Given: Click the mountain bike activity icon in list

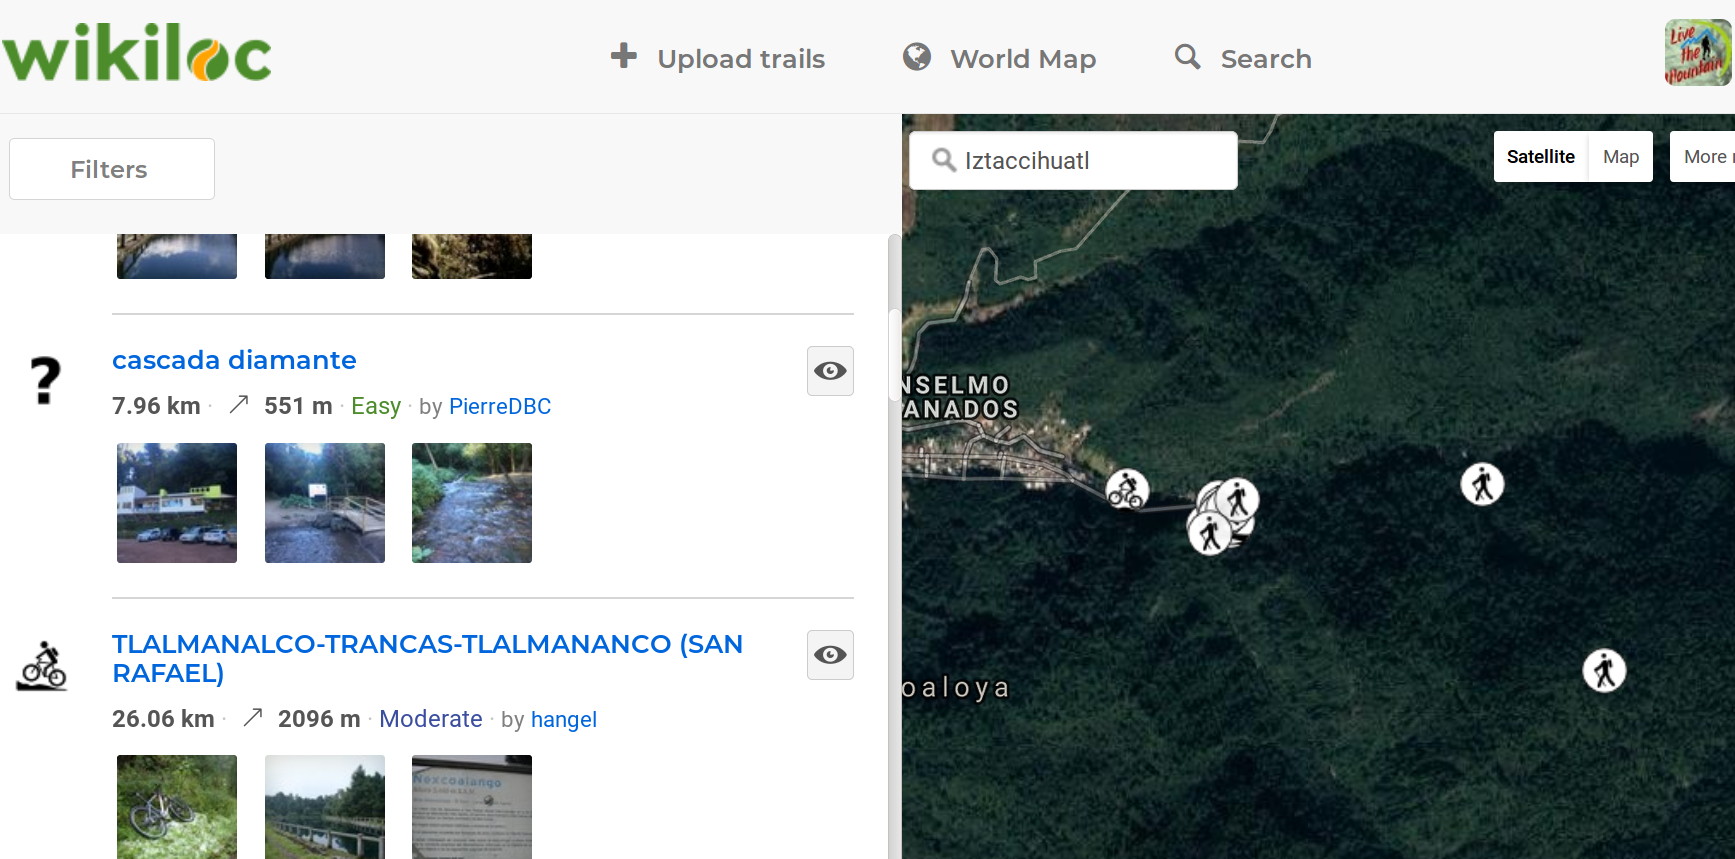Looking at the screenshot, I should click(x=42, y=666).
